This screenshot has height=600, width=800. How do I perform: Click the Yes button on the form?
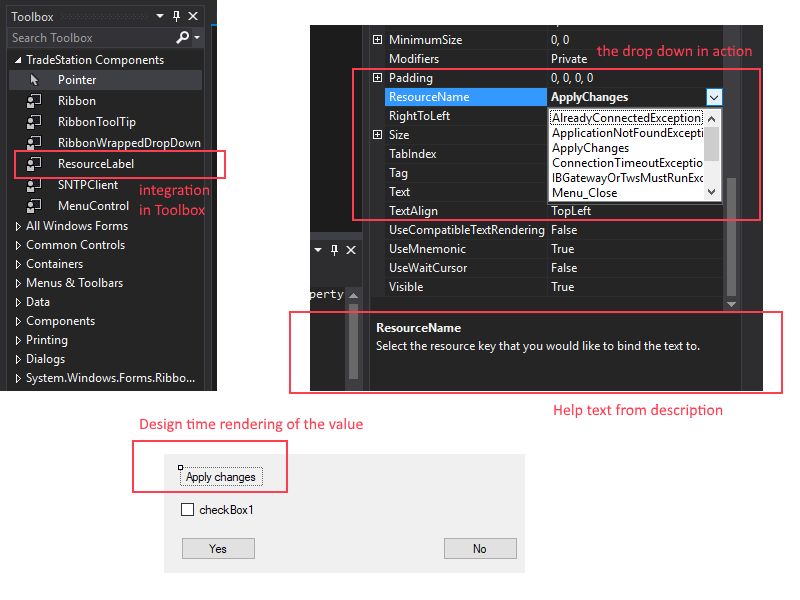(x=218, y=548)
